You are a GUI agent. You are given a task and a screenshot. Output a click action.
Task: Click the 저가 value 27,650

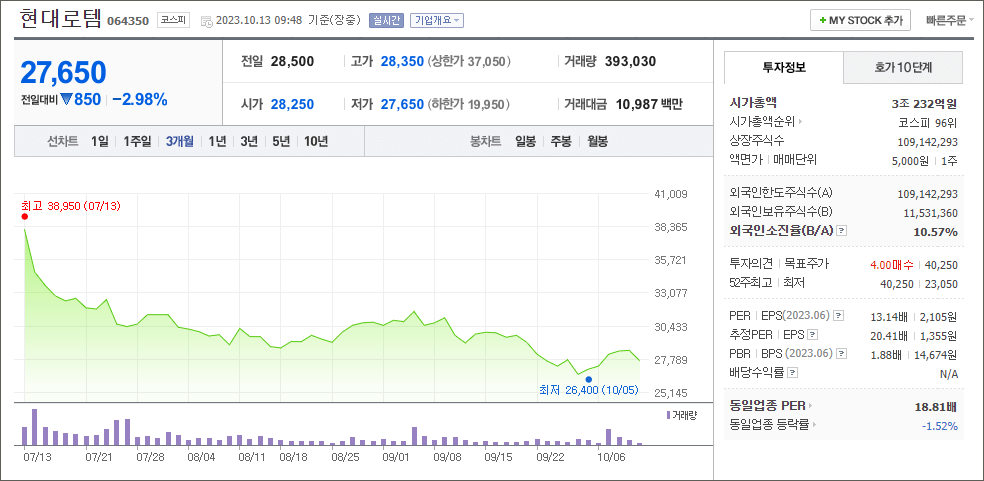[402, 105]
